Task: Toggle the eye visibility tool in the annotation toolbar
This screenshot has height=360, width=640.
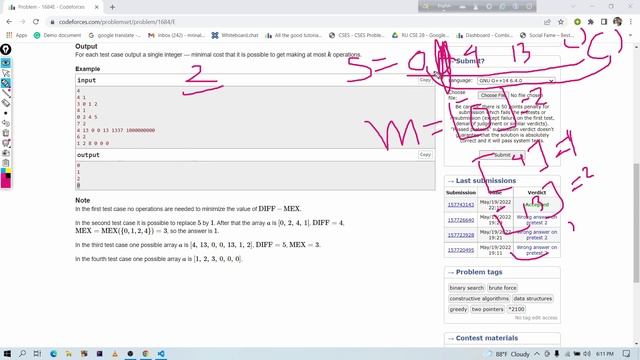Action: click(x=6, y=63)
